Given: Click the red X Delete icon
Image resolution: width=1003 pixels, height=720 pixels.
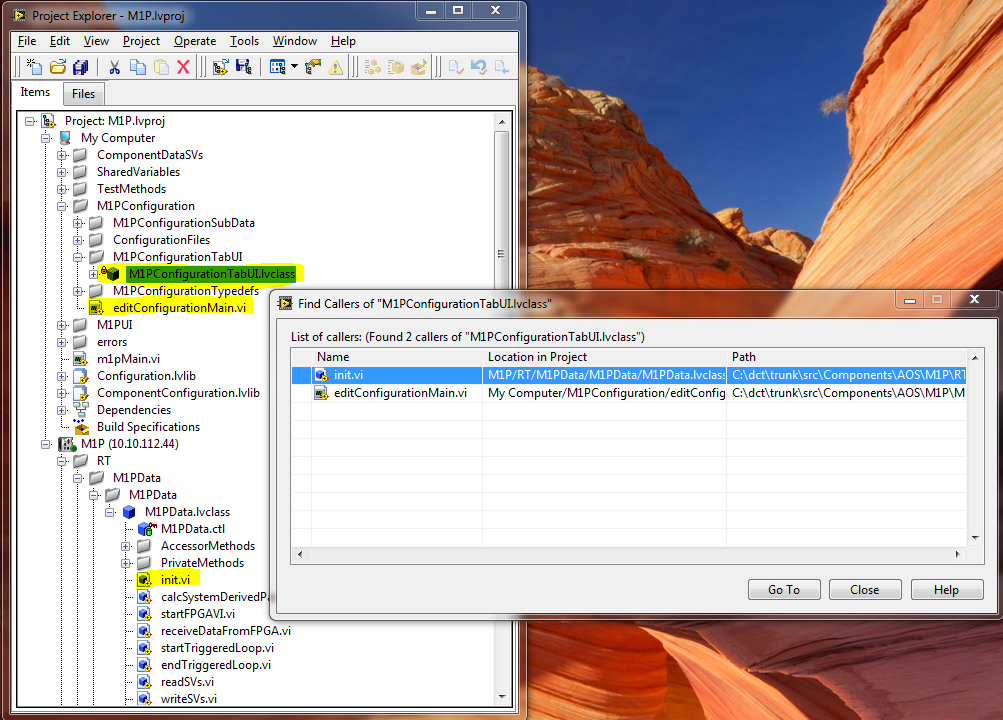Looking at the screenshot, I should [183, 67].
